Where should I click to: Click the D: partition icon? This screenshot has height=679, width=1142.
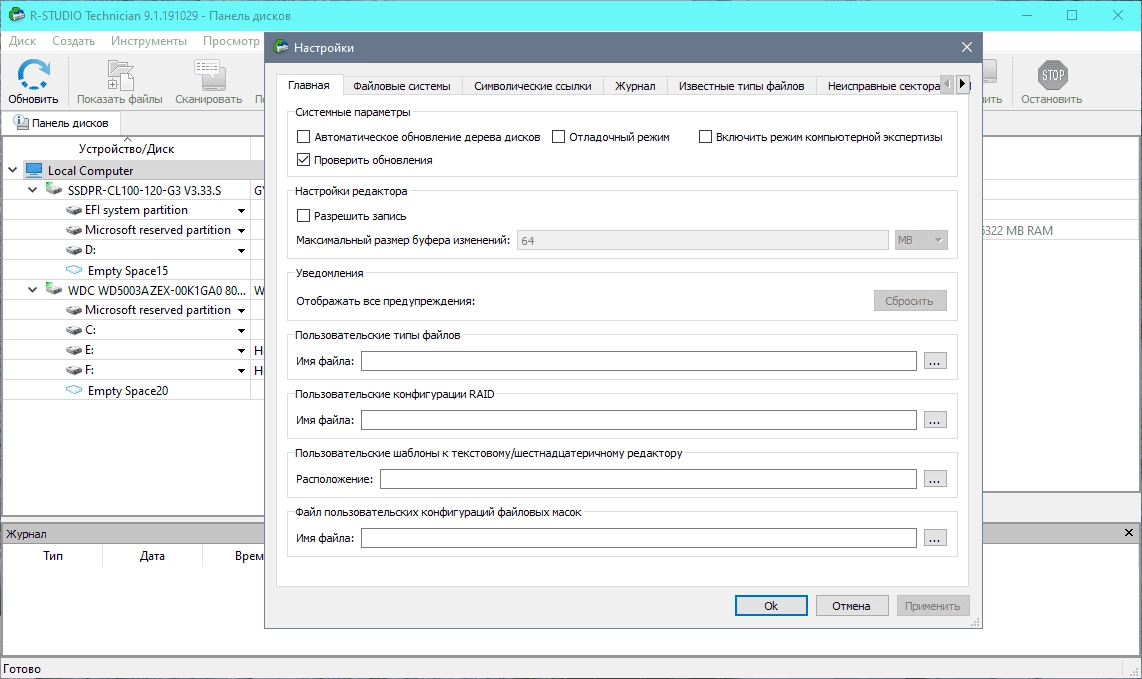coord(74,250)
